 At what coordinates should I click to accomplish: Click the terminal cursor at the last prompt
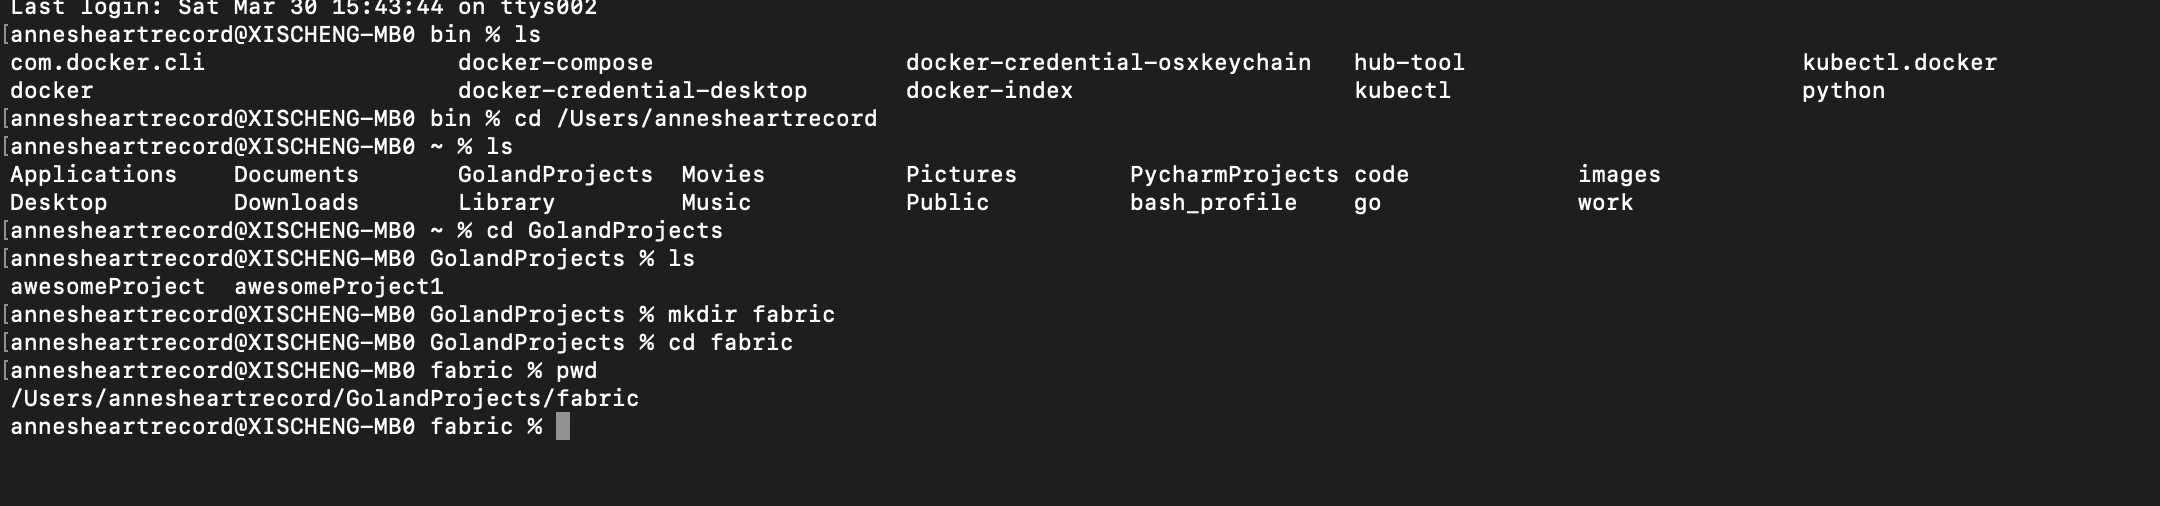[563, 427]
